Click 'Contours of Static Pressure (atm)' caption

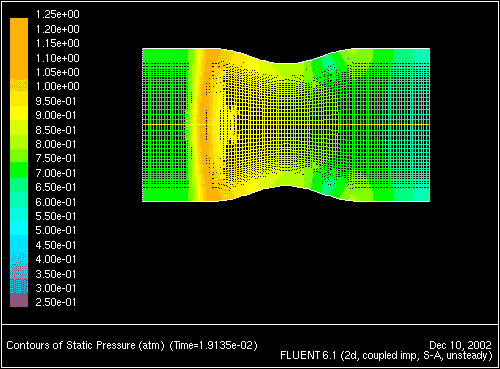pyautogui.click(x=85, y=345)
